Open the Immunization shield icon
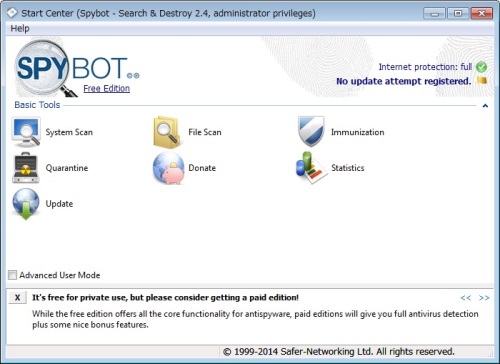The width and height of the screenshot is (500, 364). [x=311, y=131]
